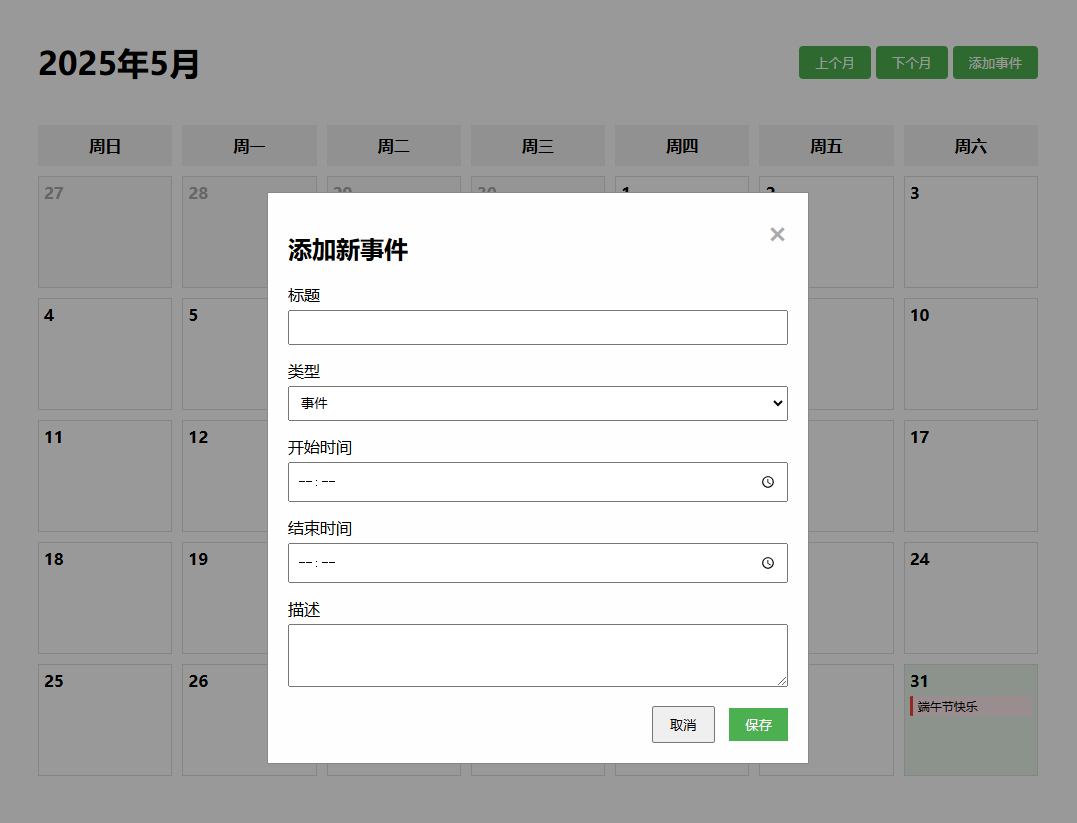Close the 添加新事件 dialog with the X icon
This screenshot has width=1077, height=823.
point(777,234)
